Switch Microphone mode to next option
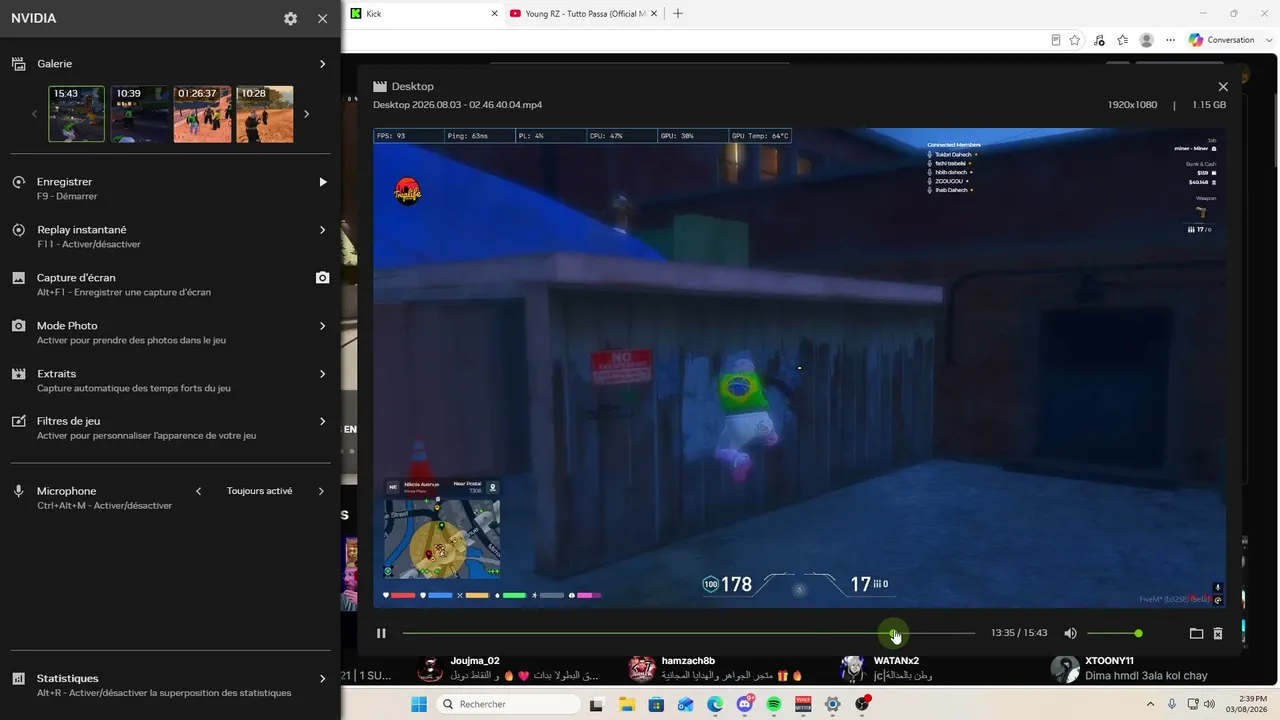Viewport: 1280px width, 720px height. (x=321, y=491)
